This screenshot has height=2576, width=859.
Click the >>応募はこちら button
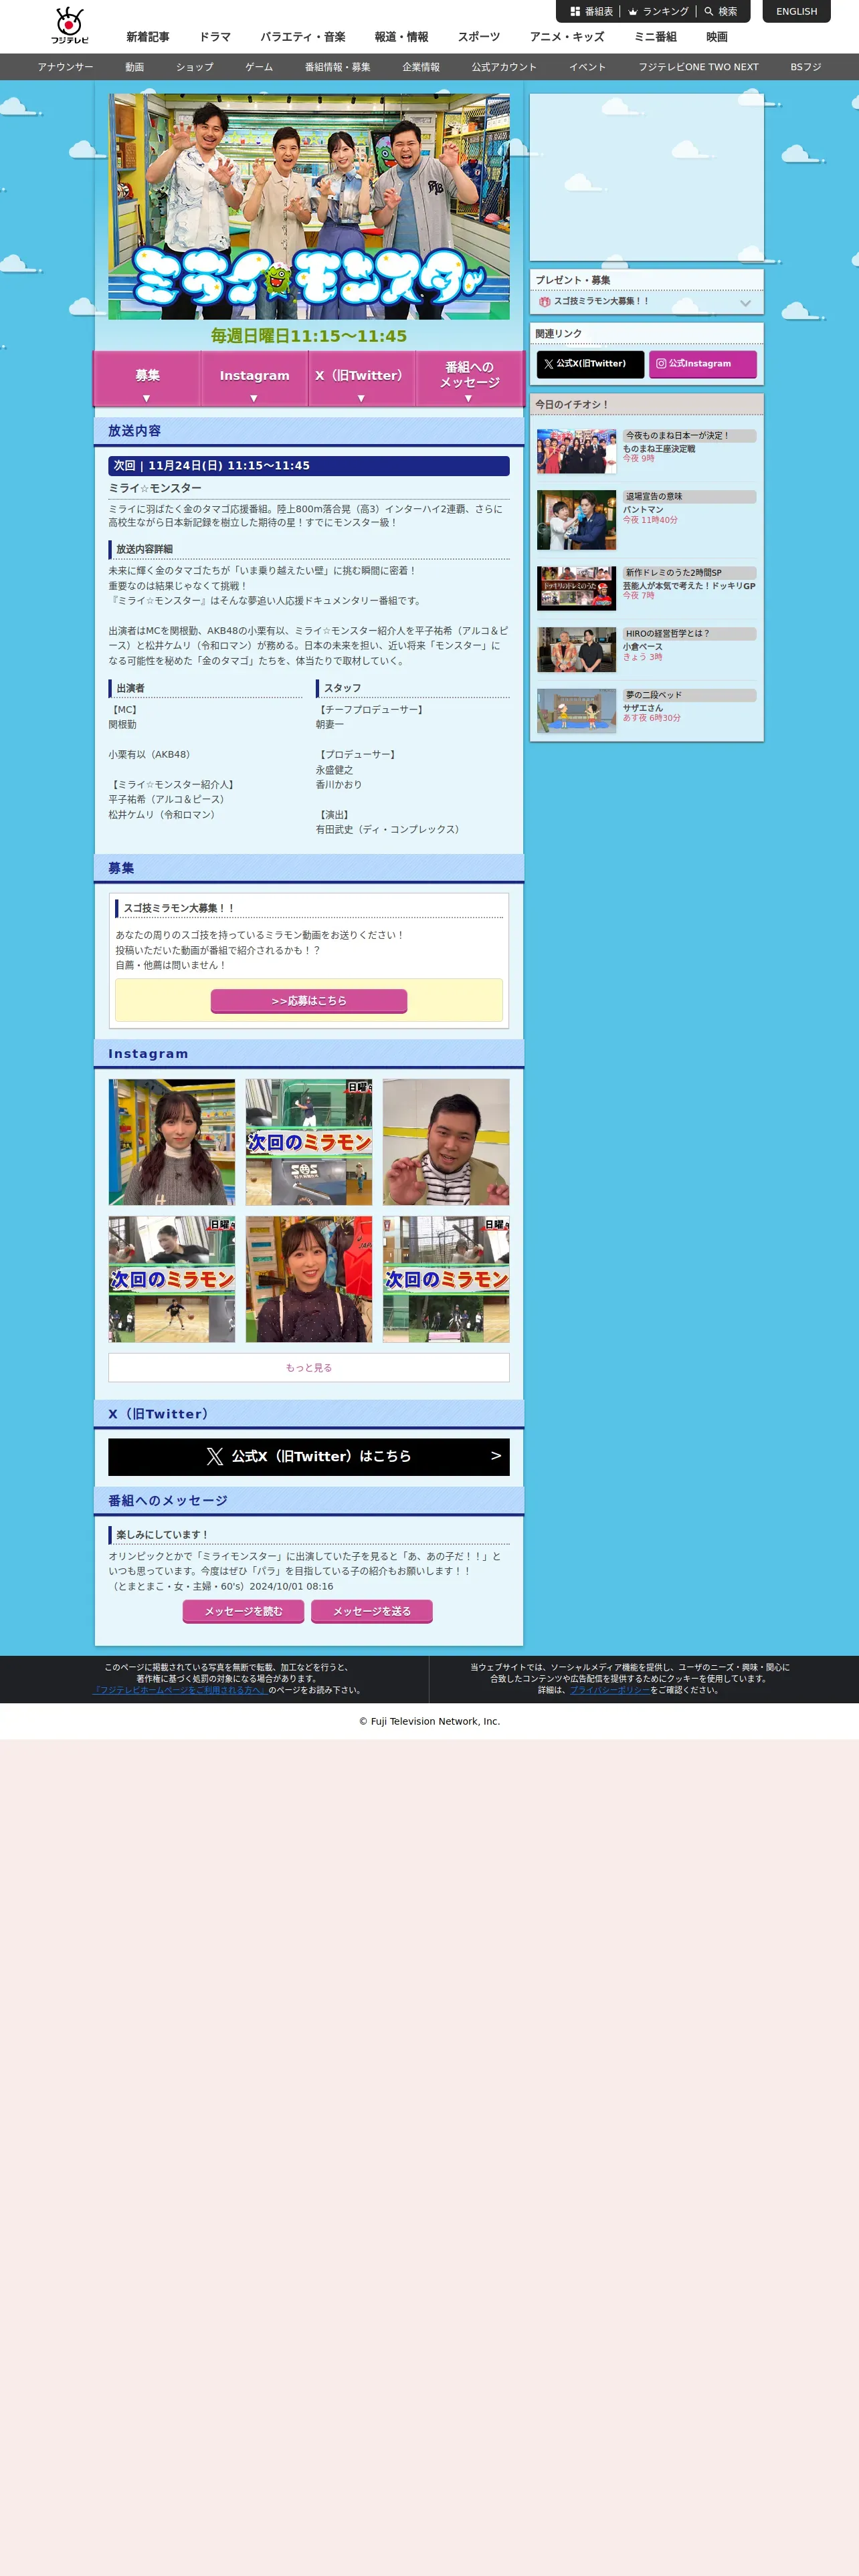[x=309, y=1001]
